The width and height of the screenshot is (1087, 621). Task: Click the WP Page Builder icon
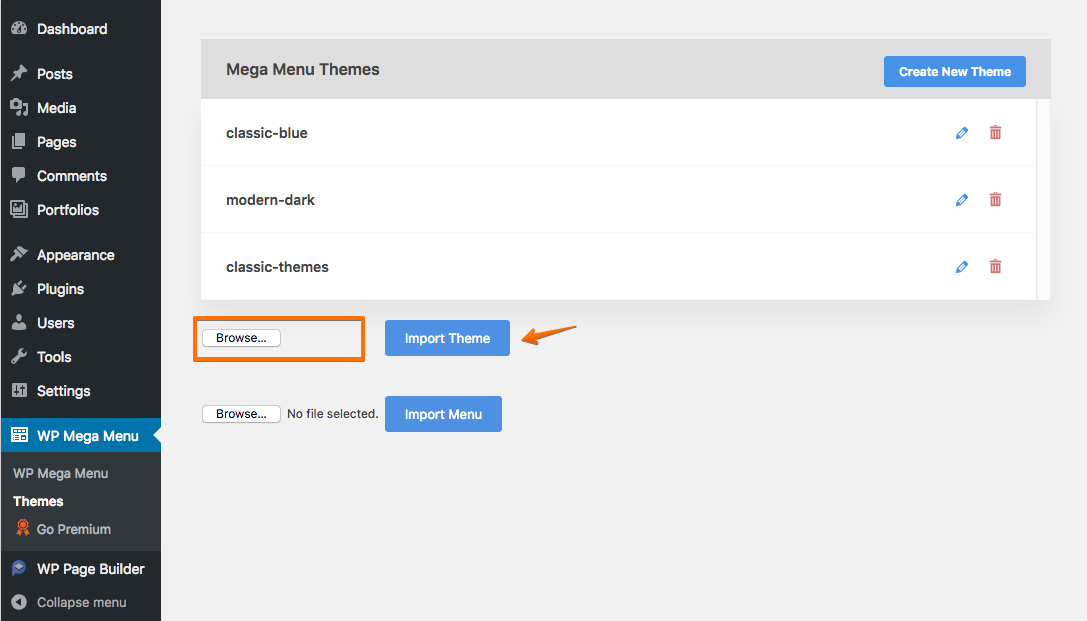(19, 568)
